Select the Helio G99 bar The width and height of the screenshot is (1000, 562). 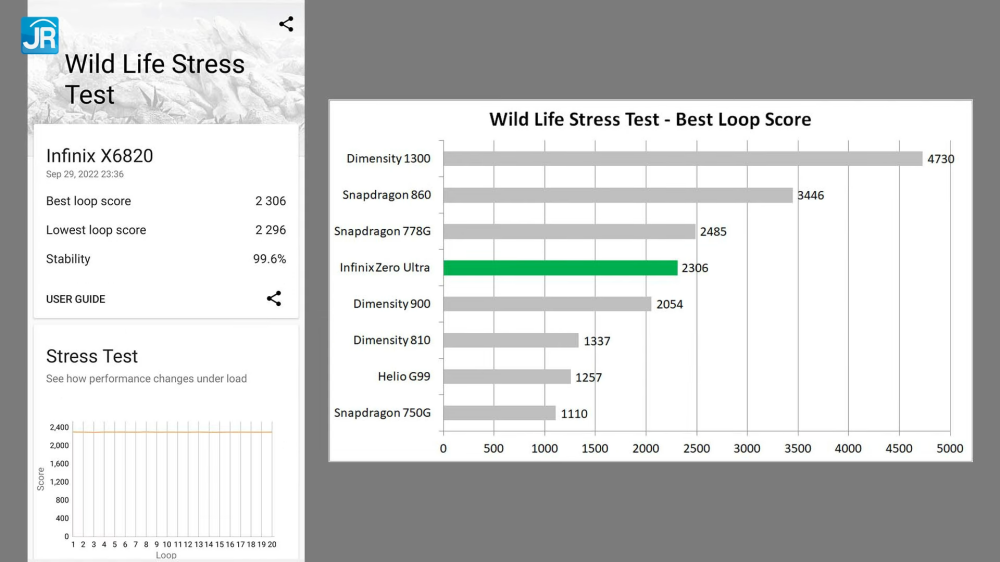(507, 377)
